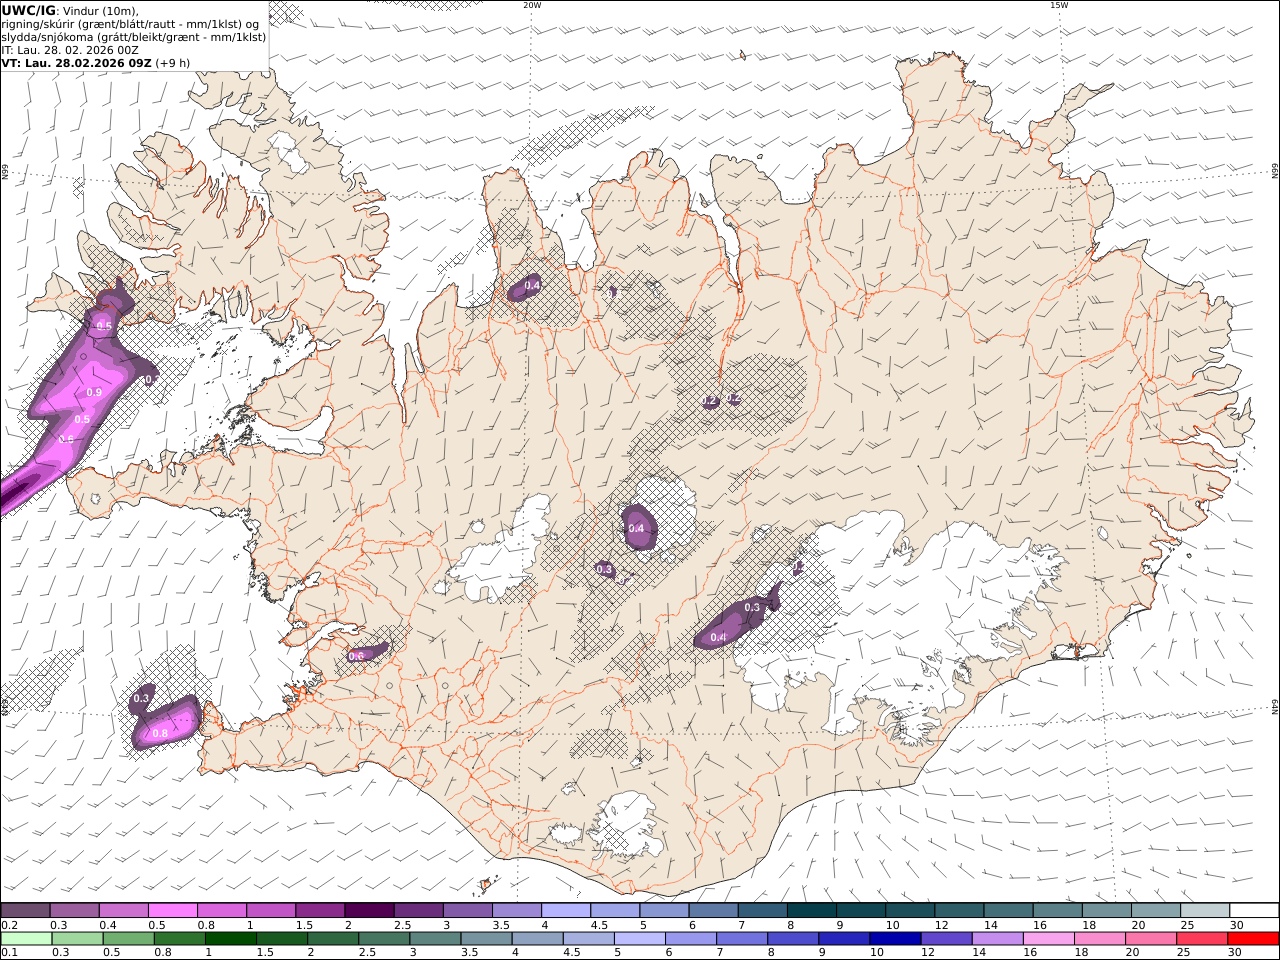Choose the orchid 0.4 snow legend swatch

coord(124,911)
